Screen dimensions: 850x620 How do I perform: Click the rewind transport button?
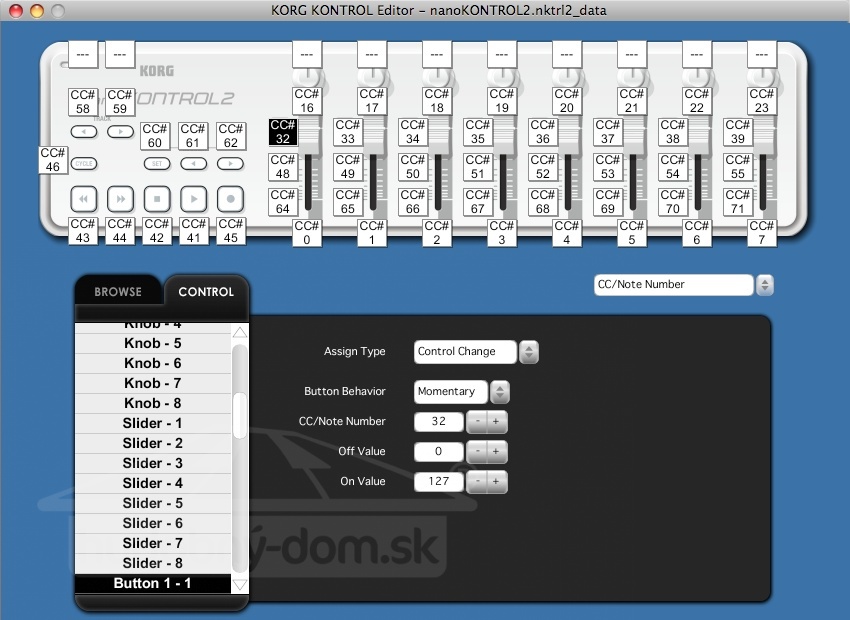[84, 198]
